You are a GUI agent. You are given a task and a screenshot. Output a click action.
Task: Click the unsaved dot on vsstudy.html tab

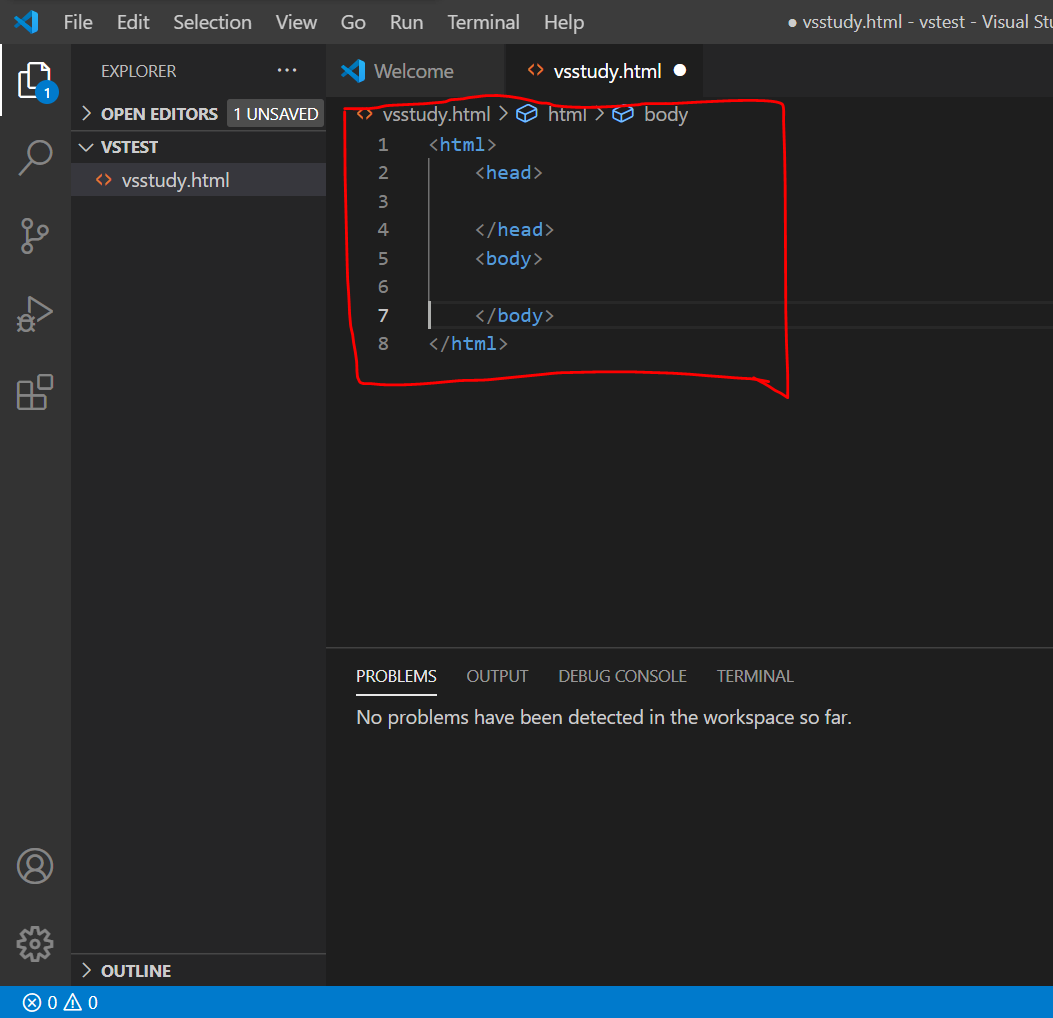680,71
